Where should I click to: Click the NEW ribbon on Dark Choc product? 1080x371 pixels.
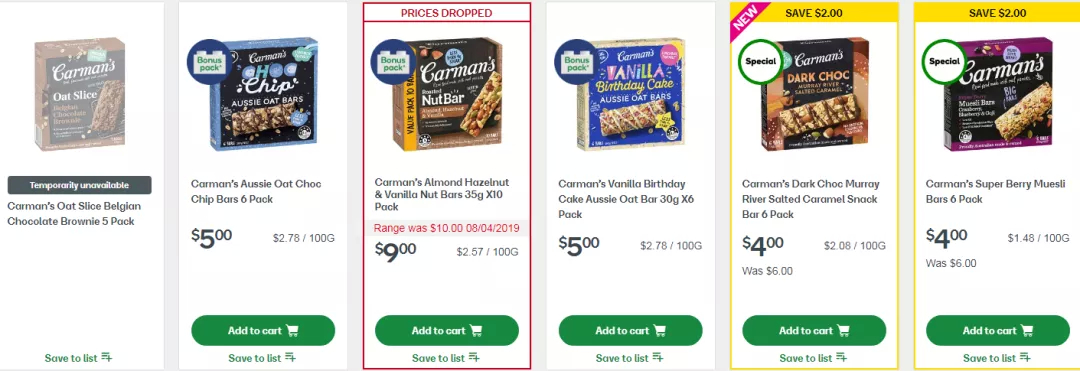[x=743, y=17]
